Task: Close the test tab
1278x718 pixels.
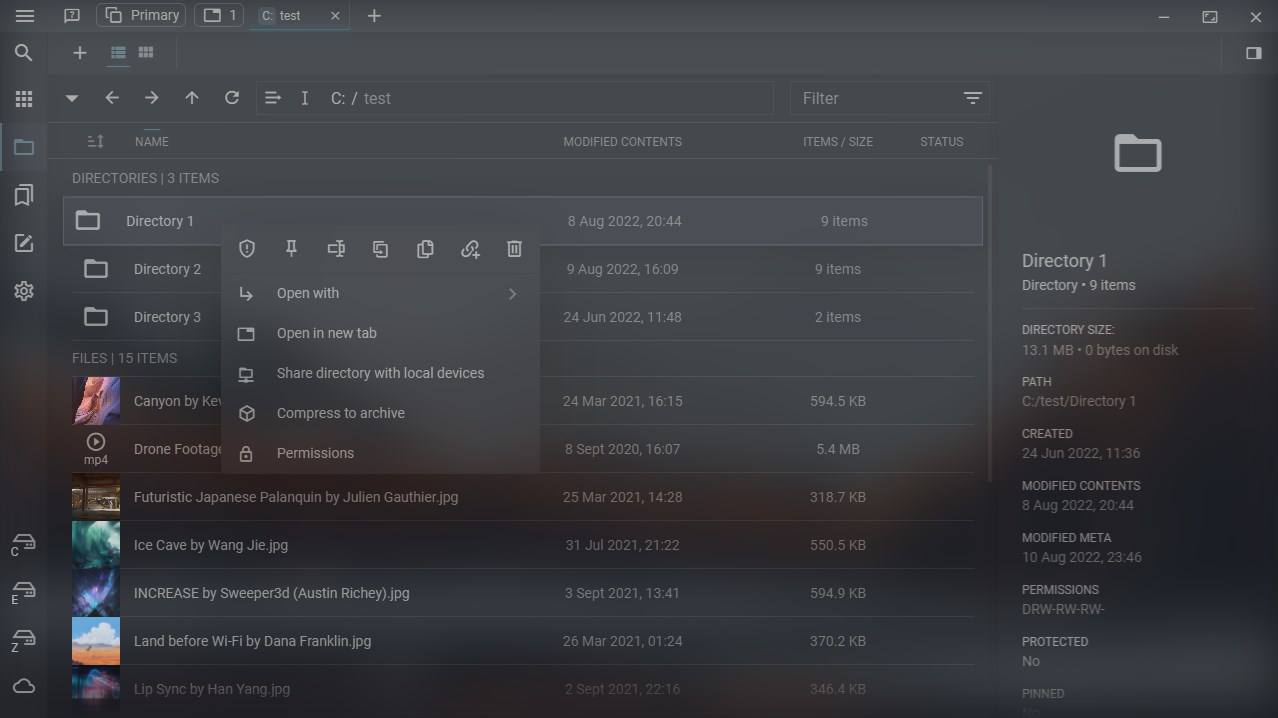Action: 335,16
